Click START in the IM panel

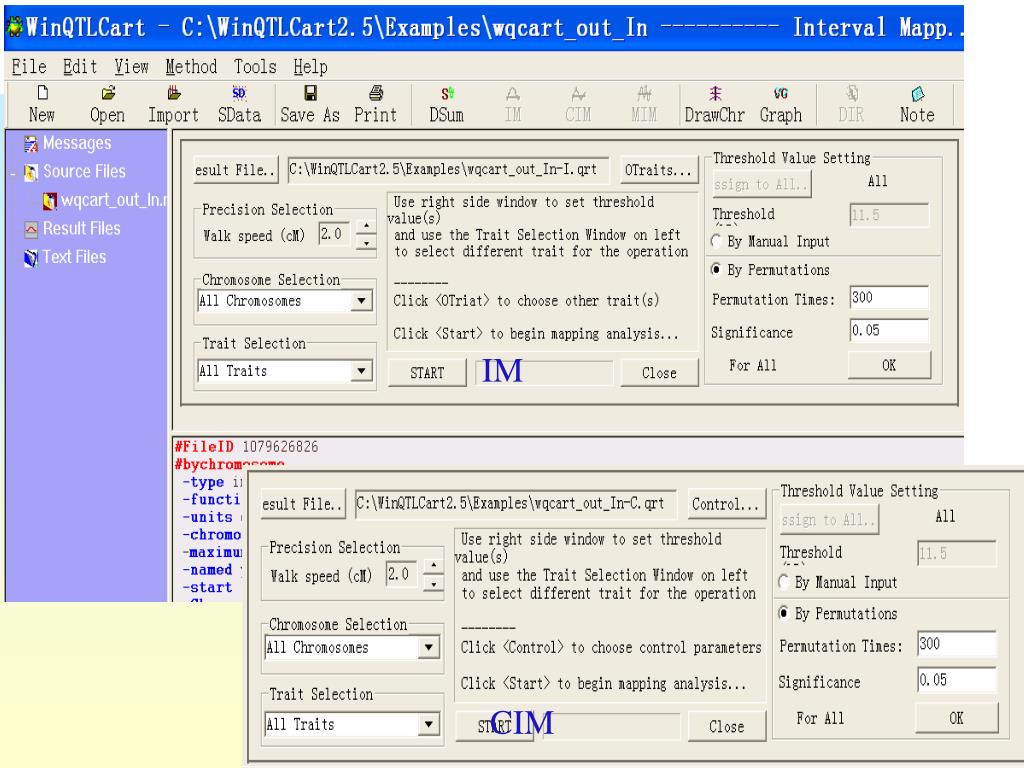tap(427, 373)
